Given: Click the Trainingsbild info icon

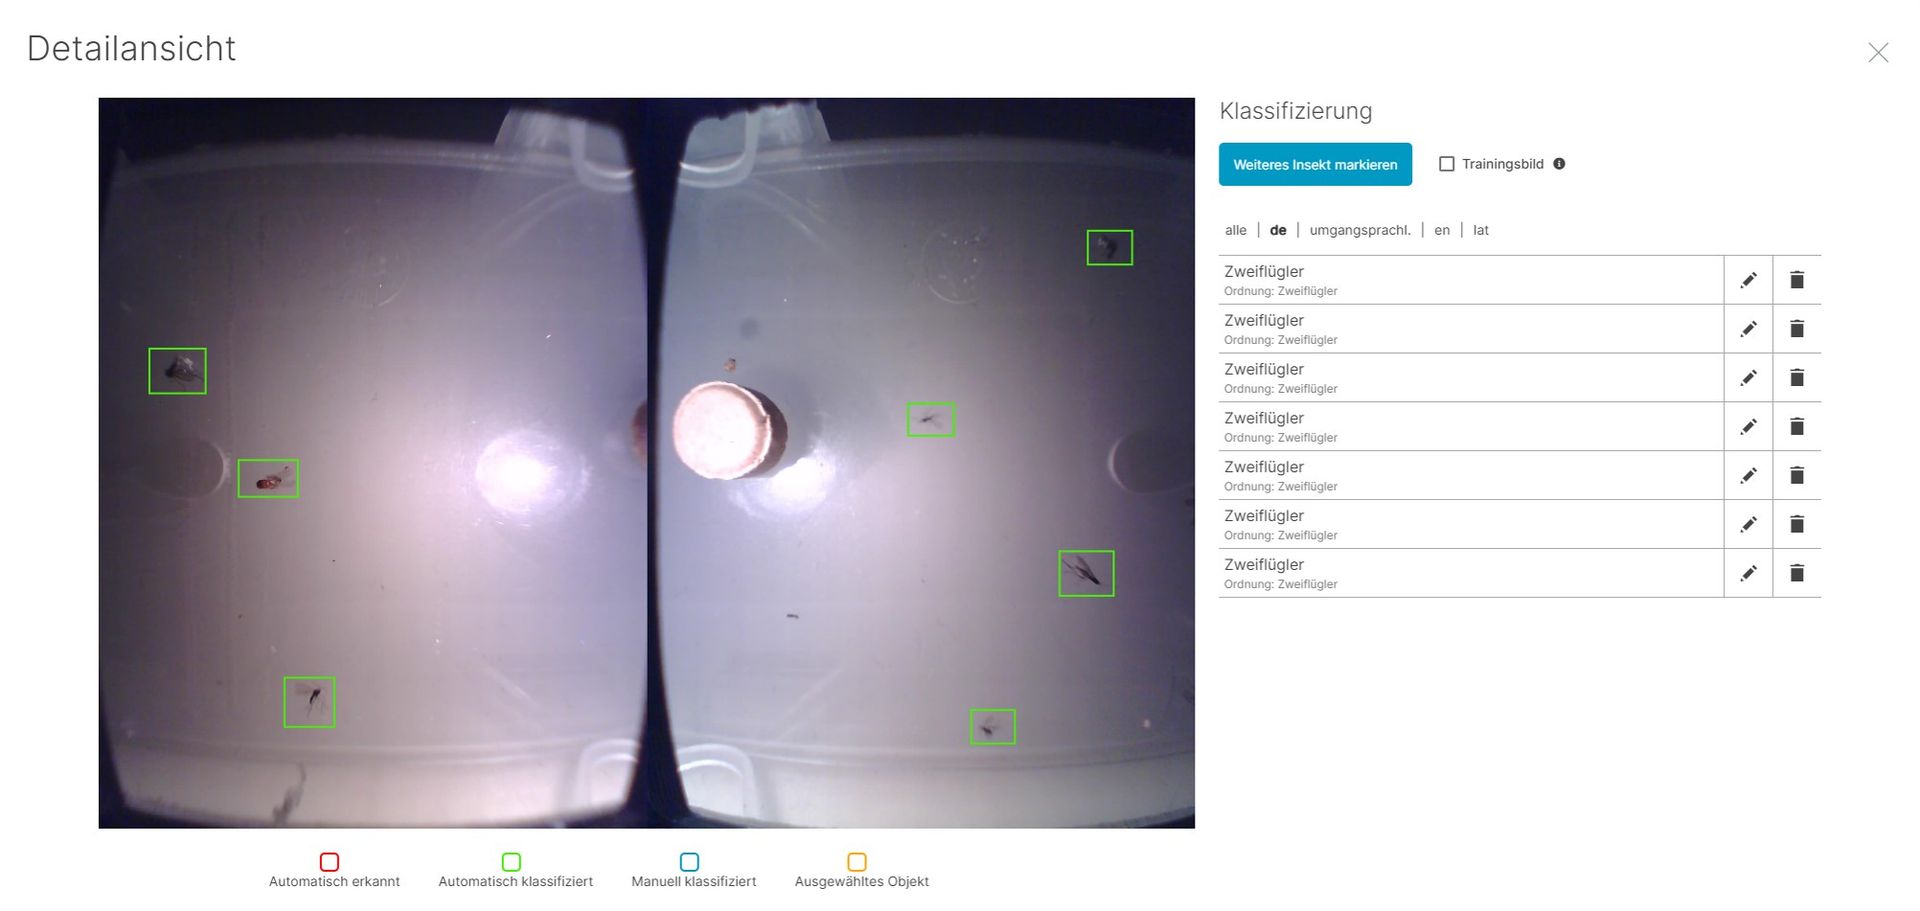Looking at the screenshot, I should pyautogui.click(x=1559, y=164).
